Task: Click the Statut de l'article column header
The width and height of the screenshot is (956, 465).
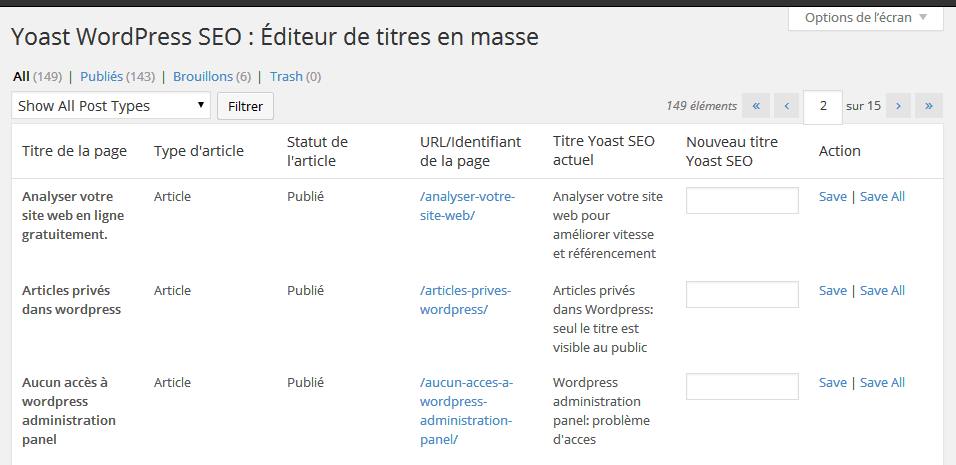Action: click(x=317, y=151)
